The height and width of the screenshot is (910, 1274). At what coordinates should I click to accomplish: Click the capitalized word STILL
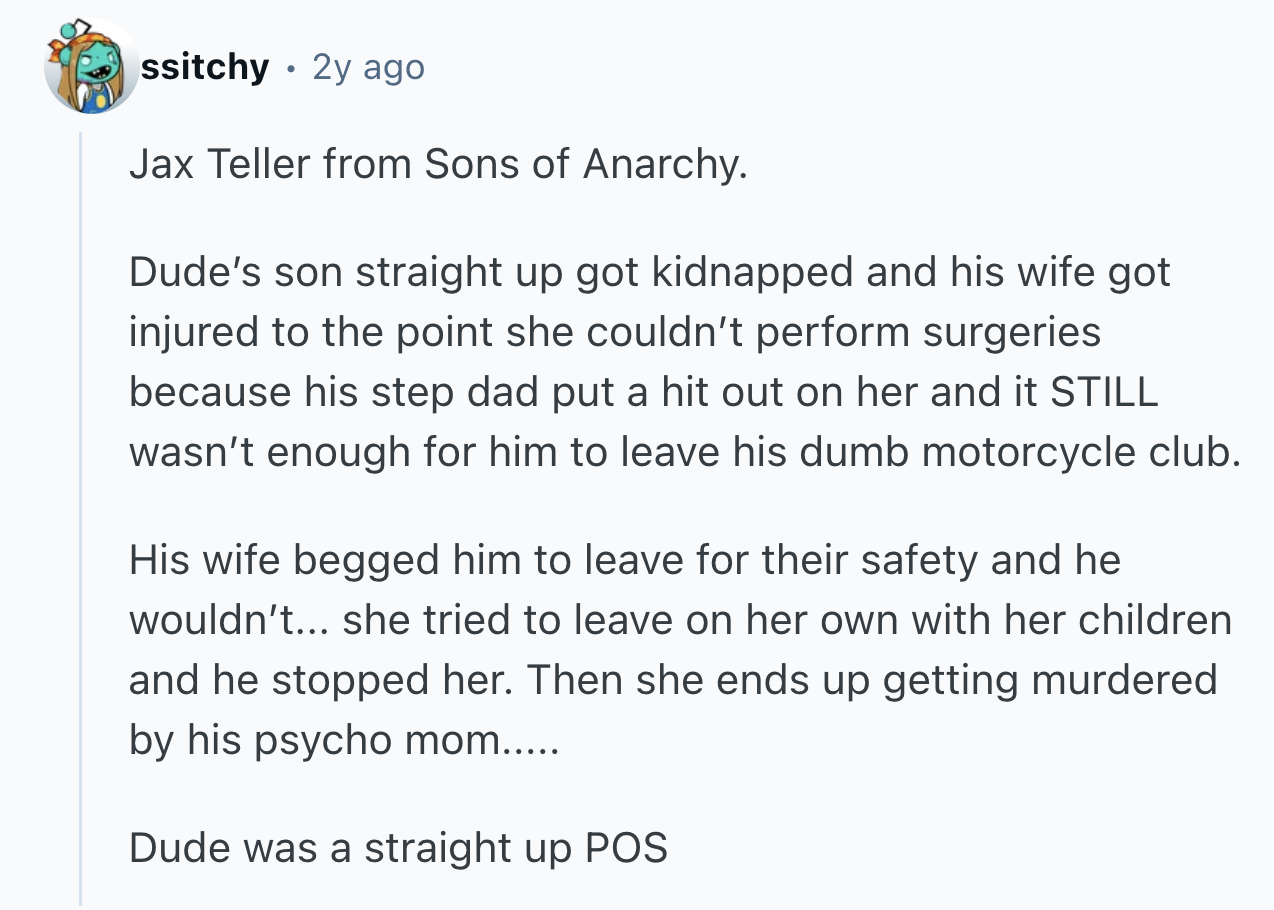[1103, 391]
